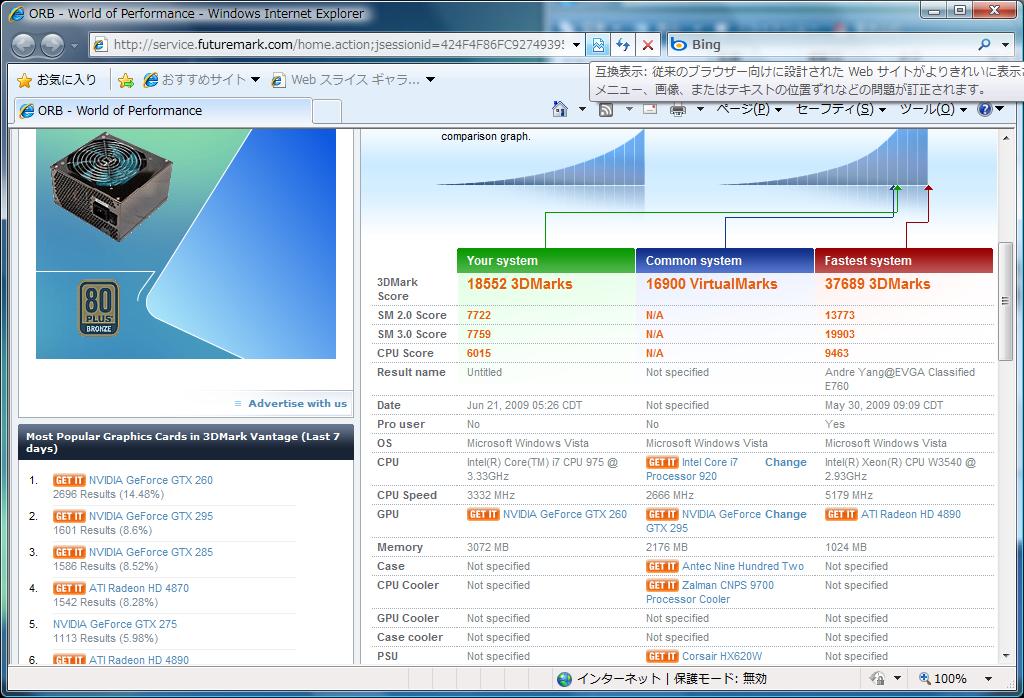Click the 37689 3DMarks score
Image resolution: width=1024 pixels, height=698 pixels.
point(877,284)
